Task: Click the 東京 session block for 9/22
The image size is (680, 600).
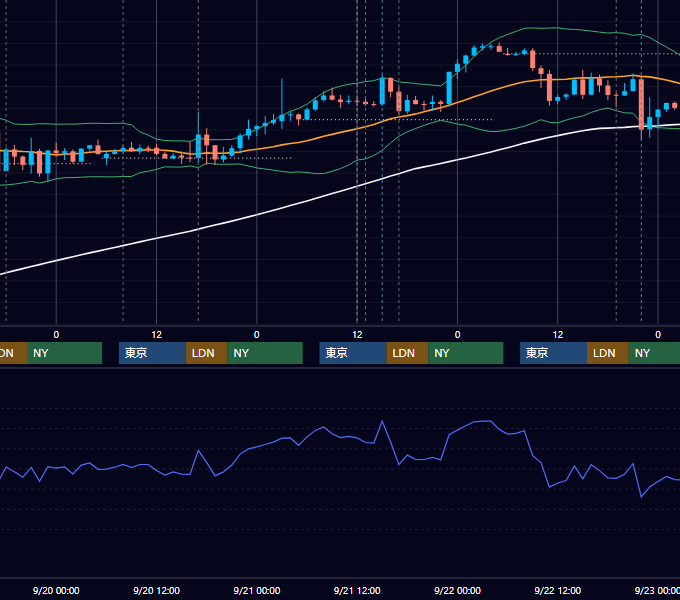Action: coord(553,353)
